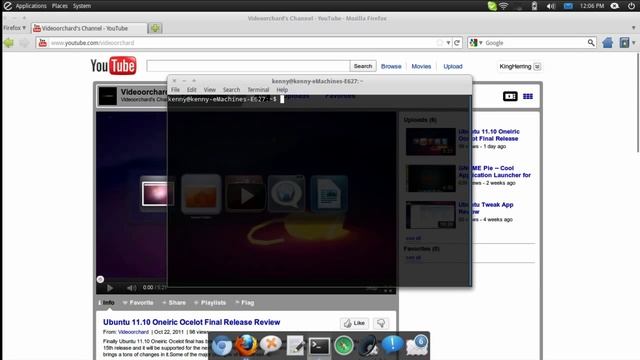
Task: Reload the page with the refresh icon
Action: (x=457, y=42)
